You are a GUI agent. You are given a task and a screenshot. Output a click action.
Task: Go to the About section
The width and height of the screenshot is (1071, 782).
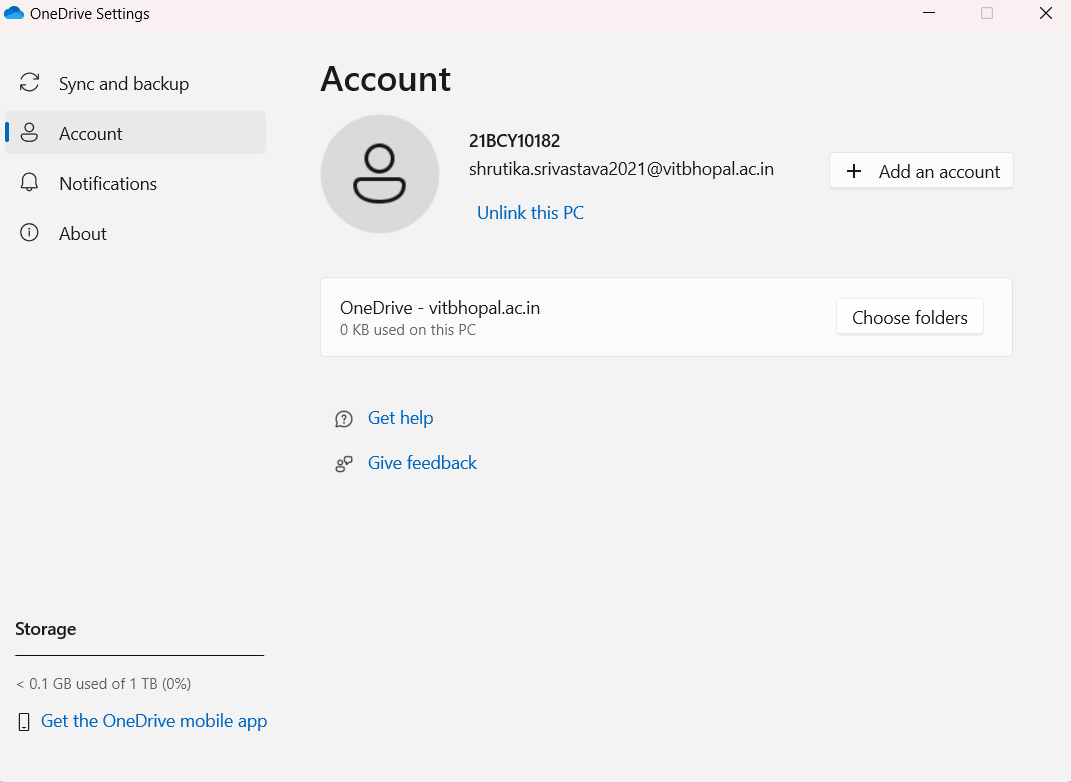pos(83,234)
